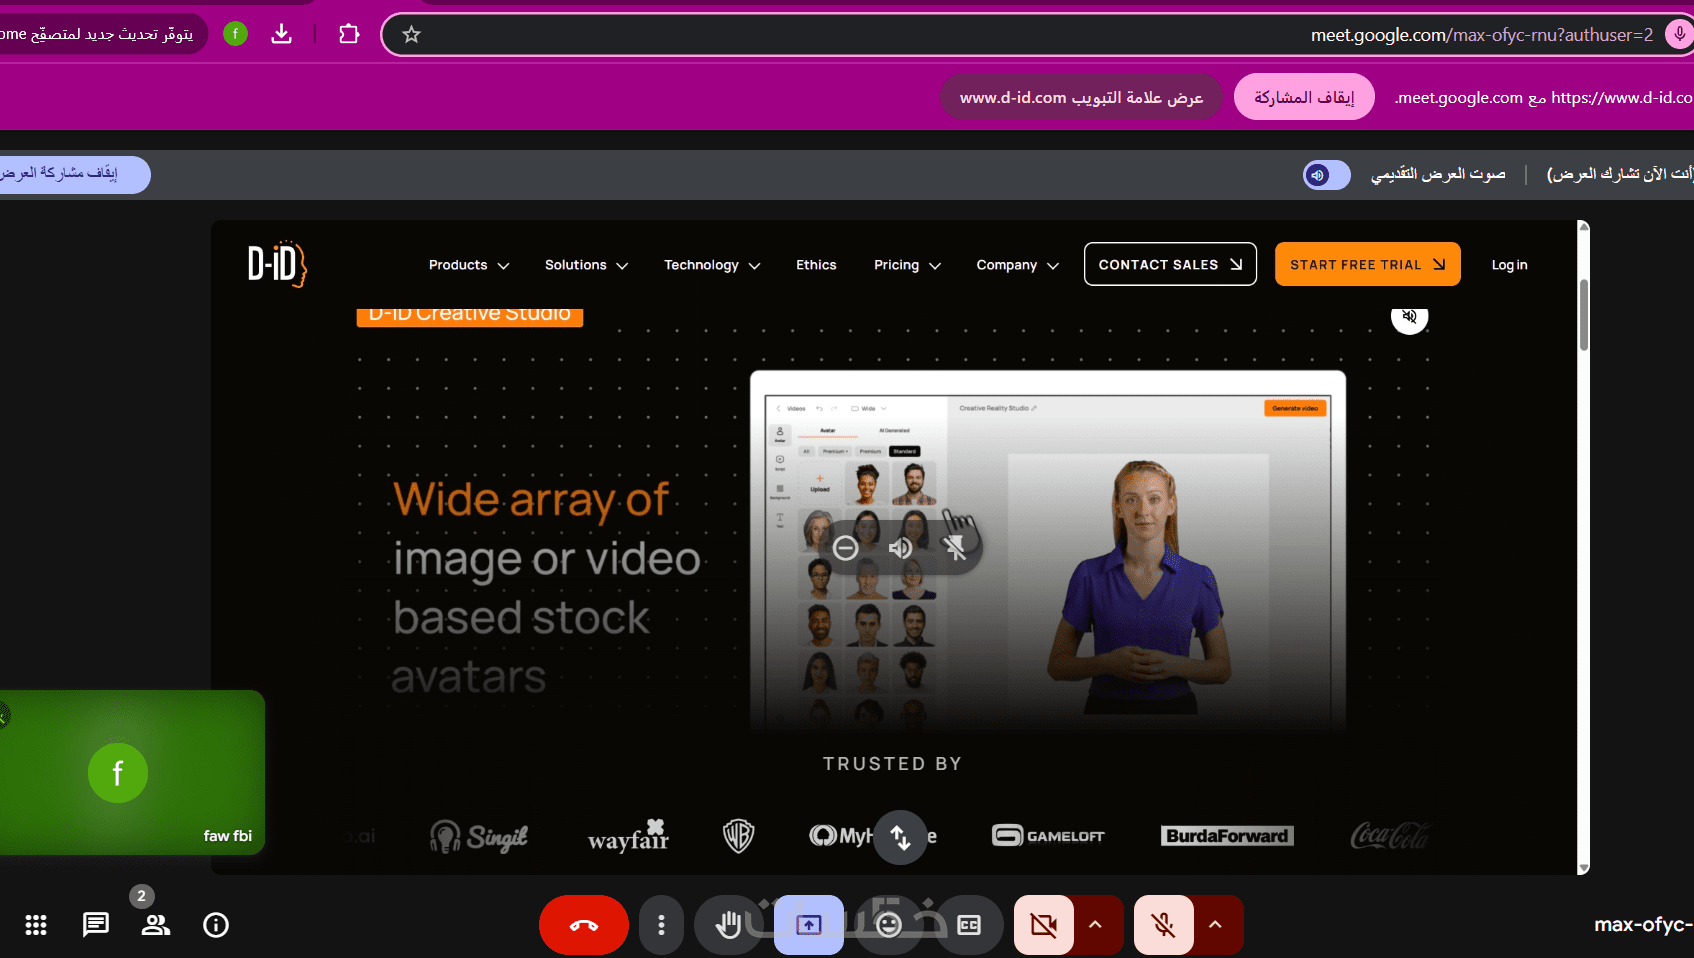Unmute the D-ID video sound icon
This screenshot has width=1694, height=958.
pos(1410,316)
